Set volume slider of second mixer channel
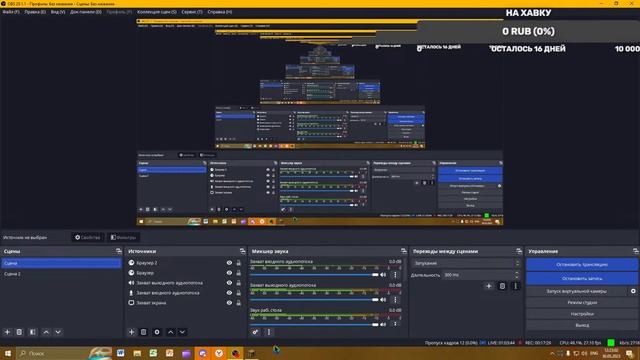The height and width of the screenshot is (360, 640). [x=314, y=300]
